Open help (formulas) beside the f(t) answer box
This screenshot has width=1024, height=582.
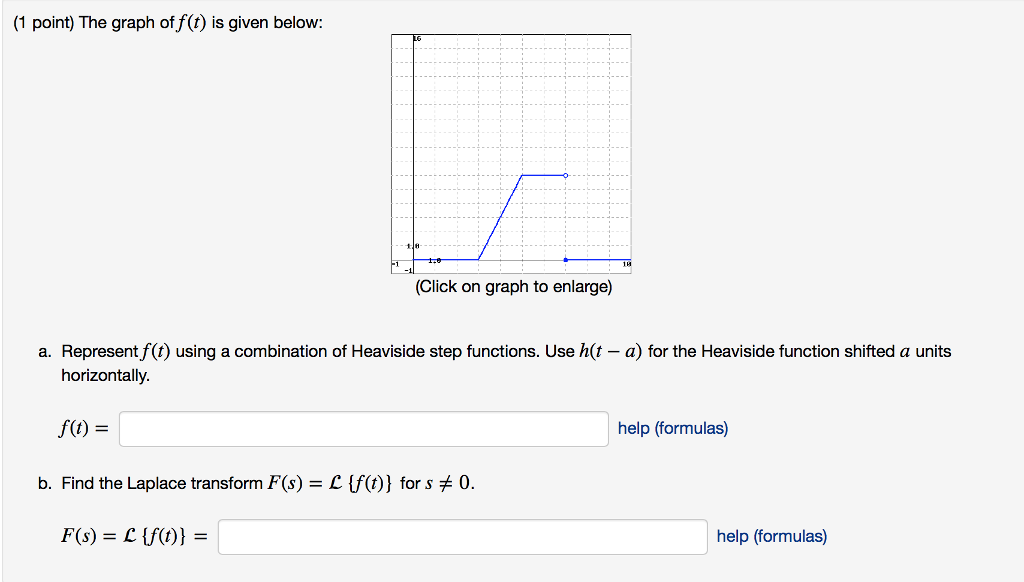click(x=673, y=428)
